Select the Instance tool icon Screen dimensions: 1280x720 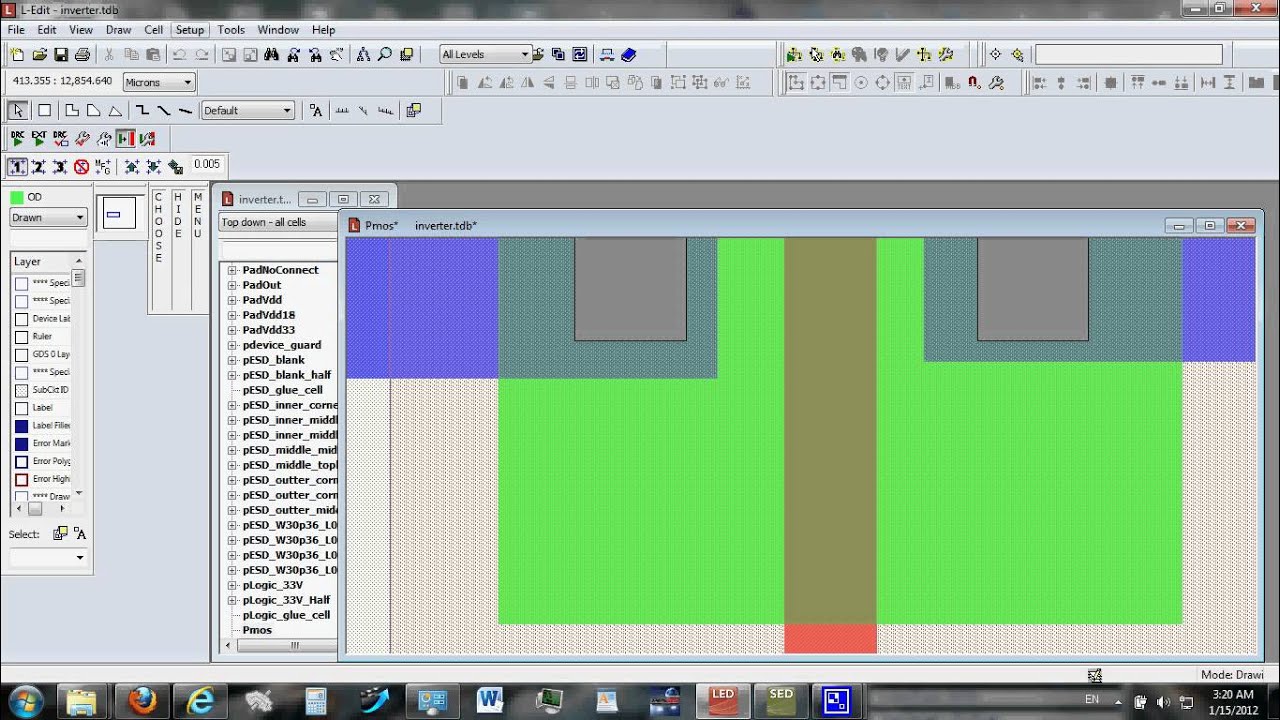(x=413, y=110)
